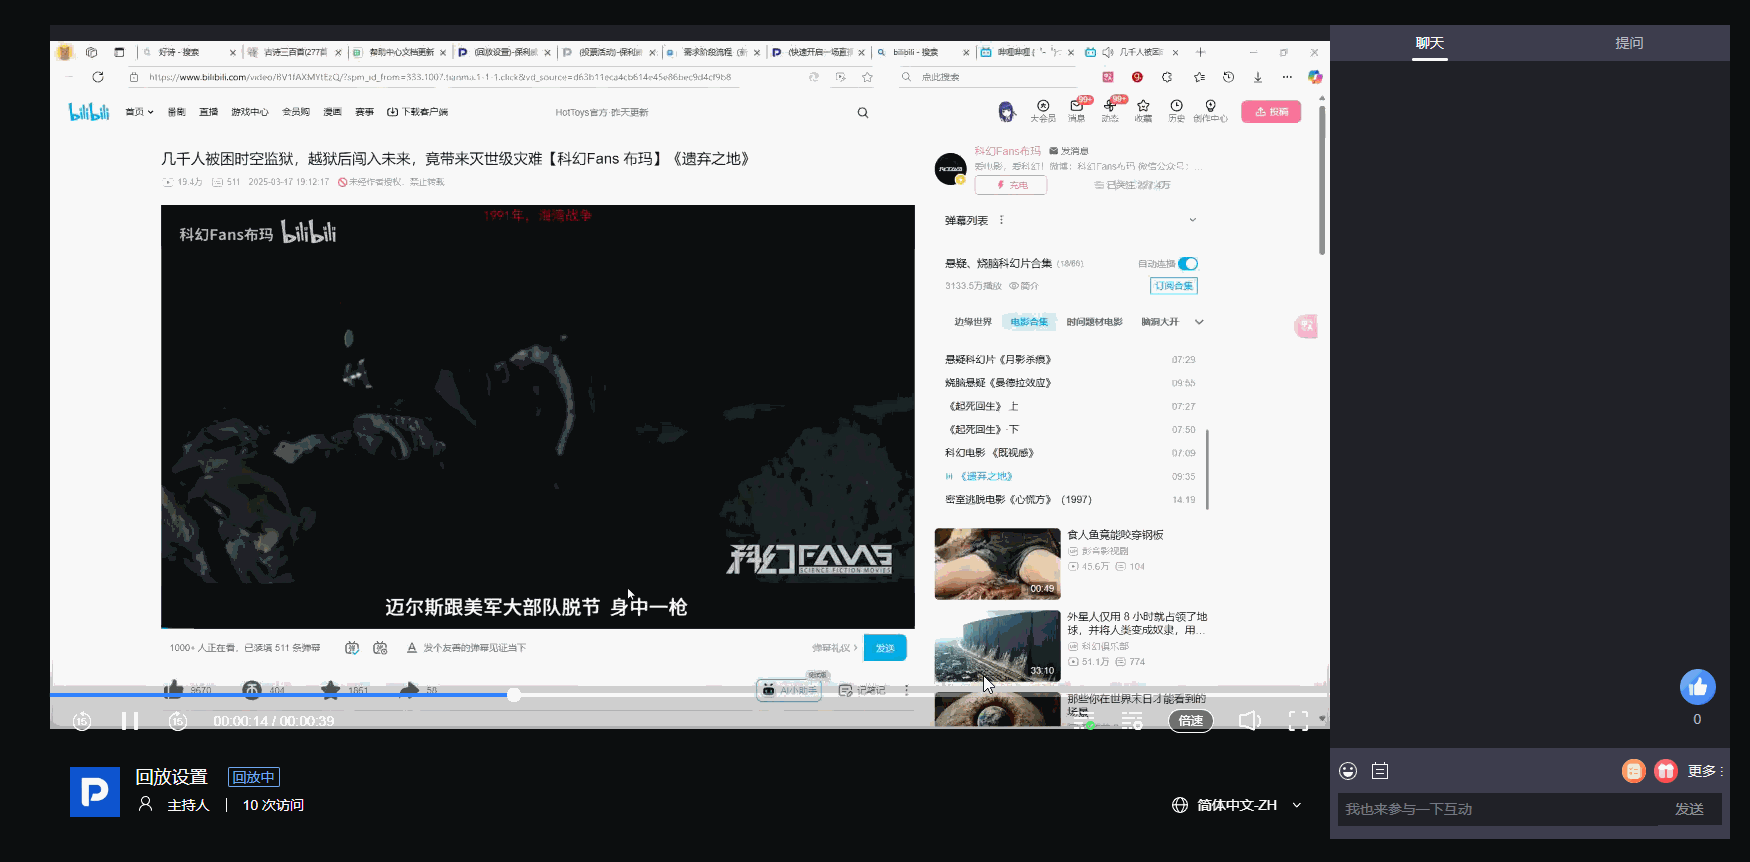Click 发消息 next to the uploader
Image resolution: width=1750 pixels, height=862 pixels.
[x=1069, y=151]
